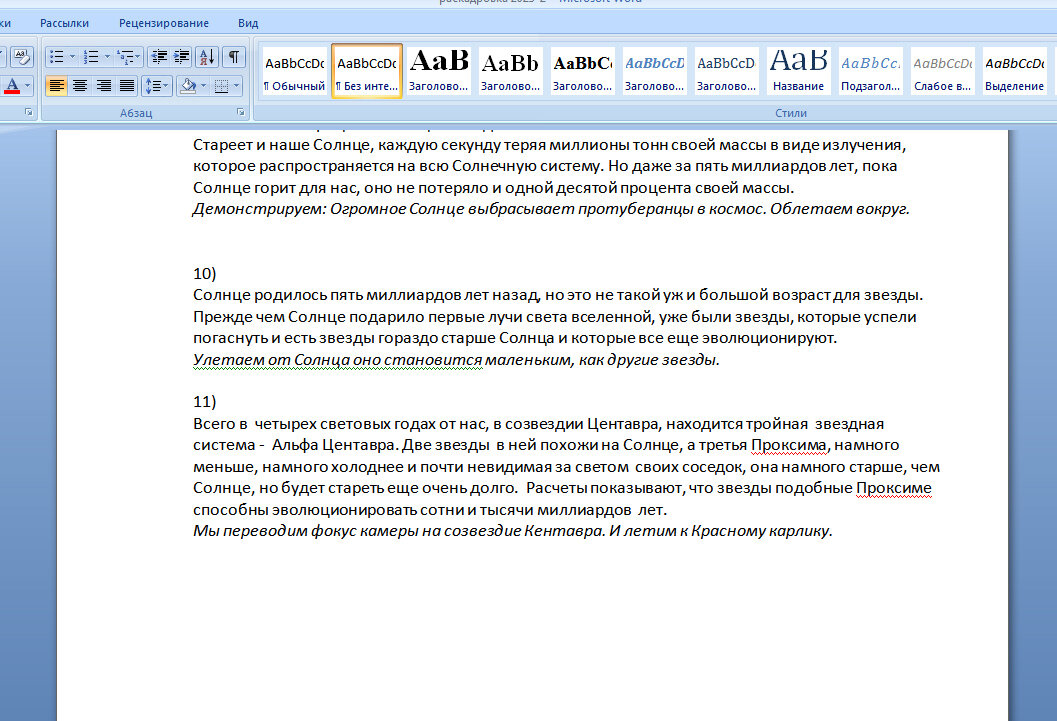
Task: Increase paragraph indent
Action: 181,57
